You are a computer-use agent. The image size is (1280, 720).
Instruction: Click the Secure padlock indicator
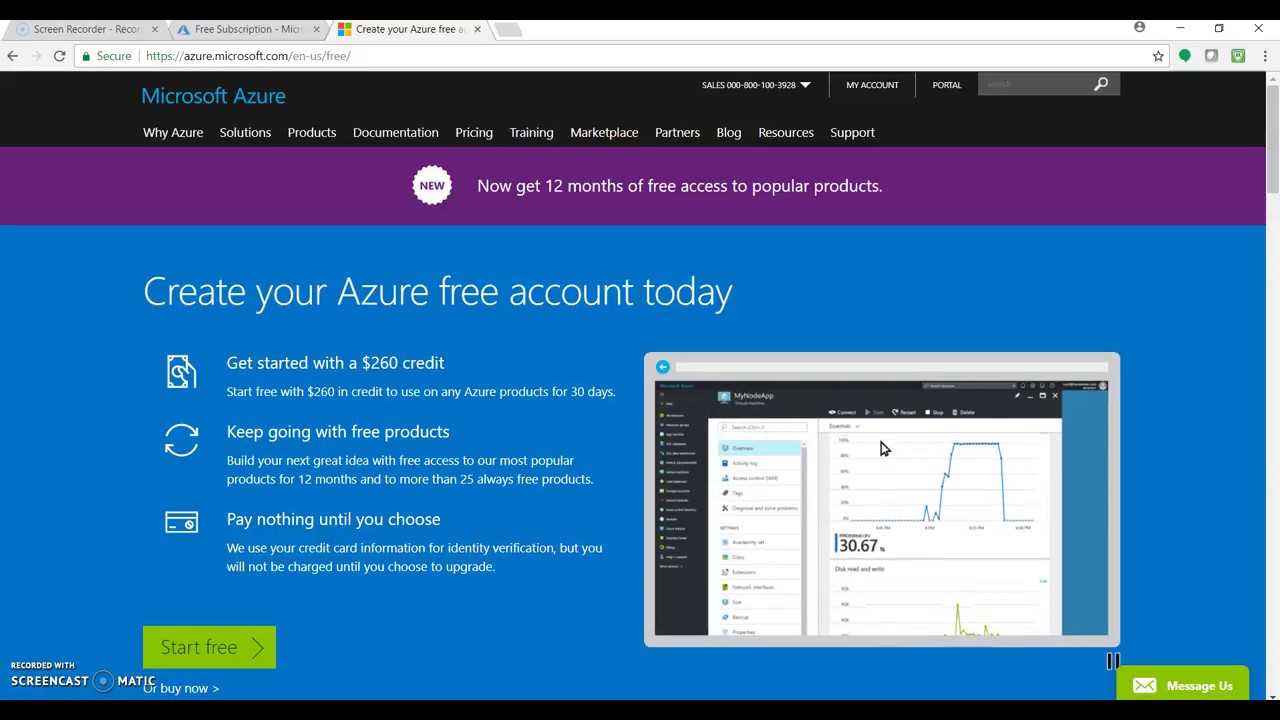point(106,56)
